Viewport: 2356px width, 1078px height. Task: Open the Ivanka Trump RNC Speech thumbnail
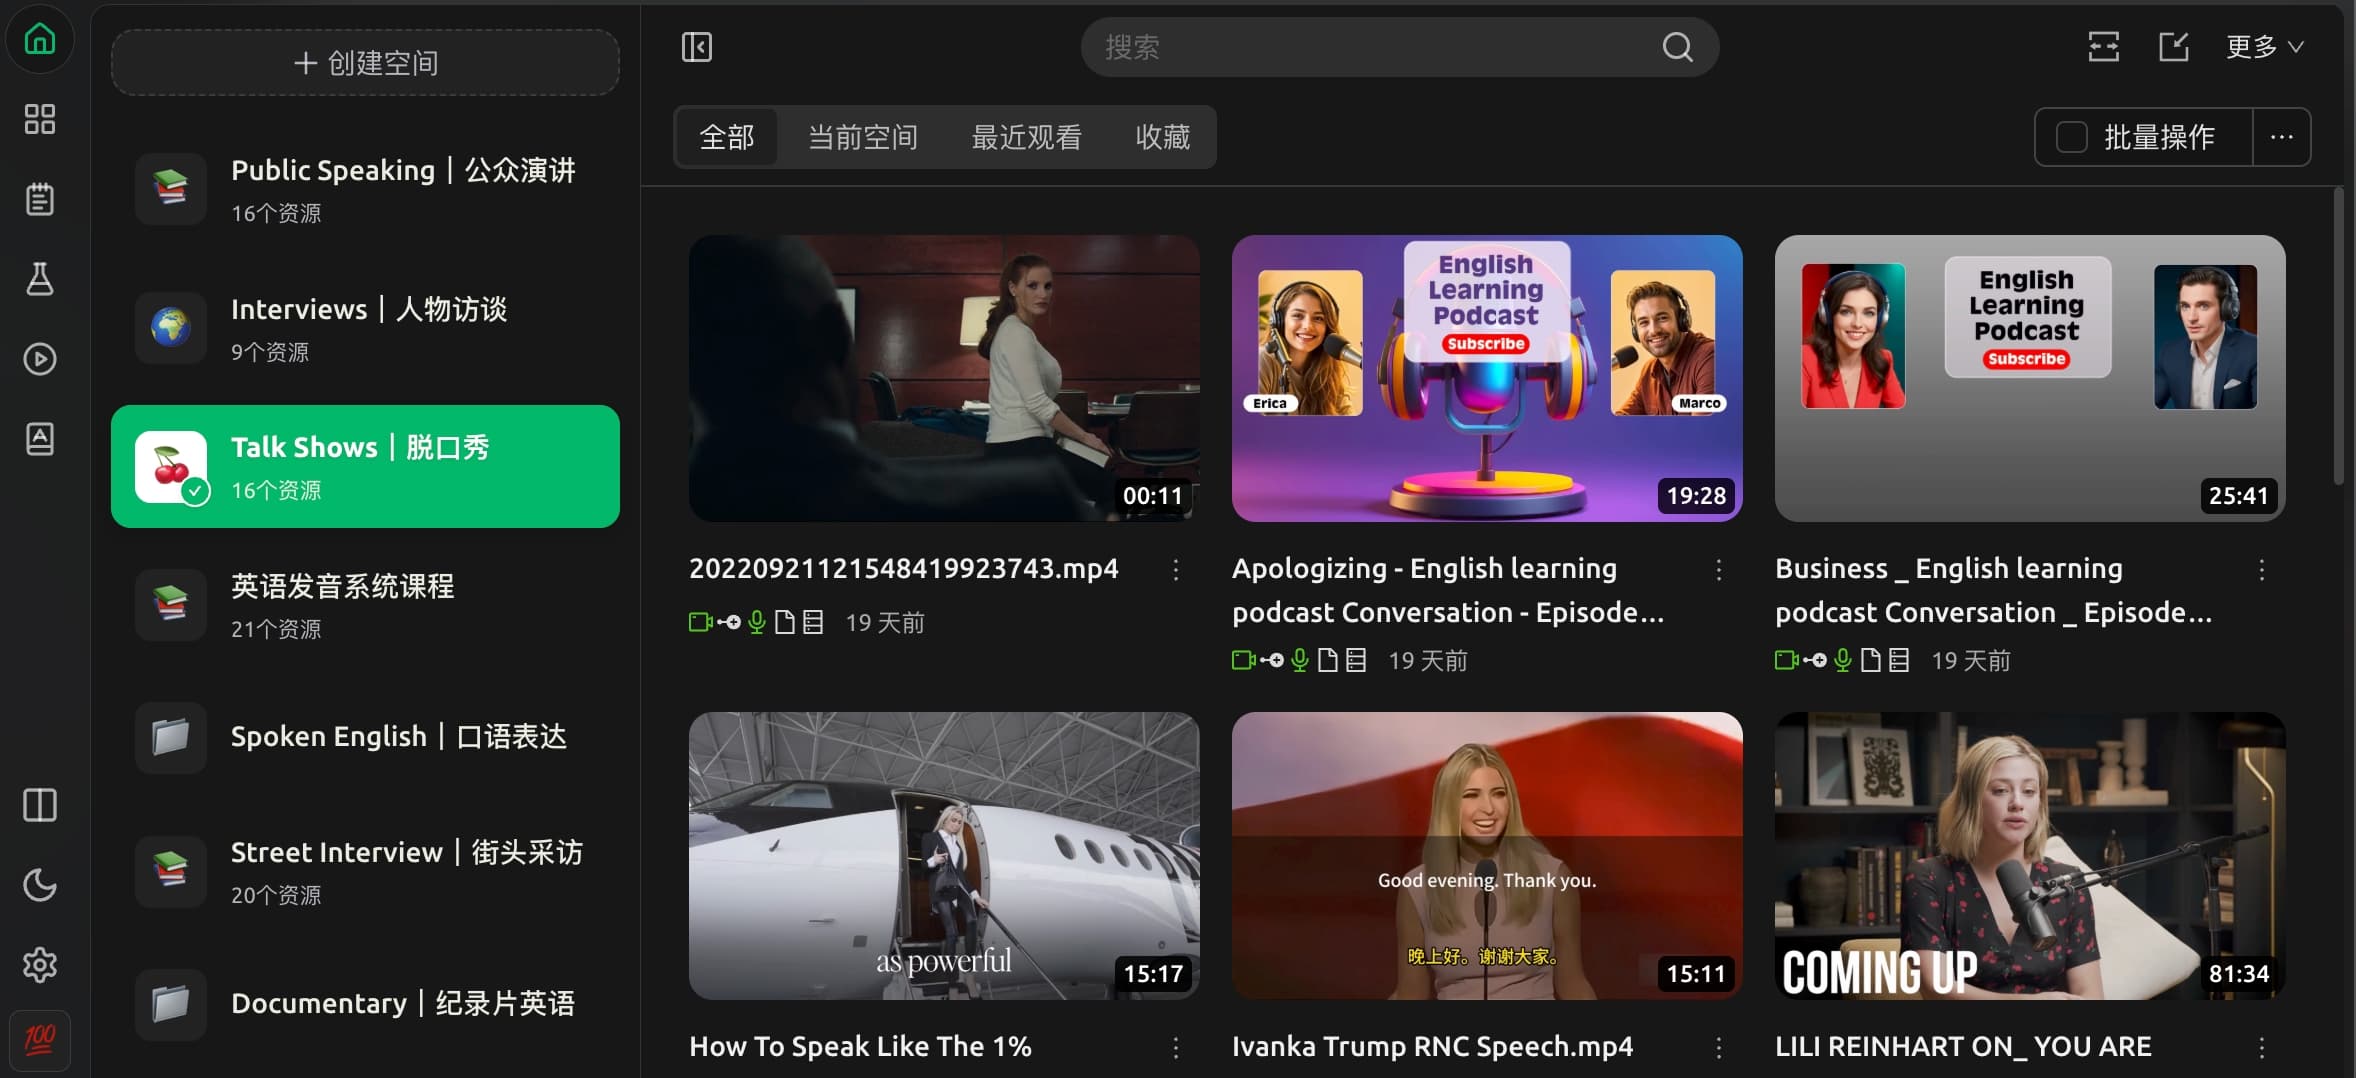tap(1486, 855)
